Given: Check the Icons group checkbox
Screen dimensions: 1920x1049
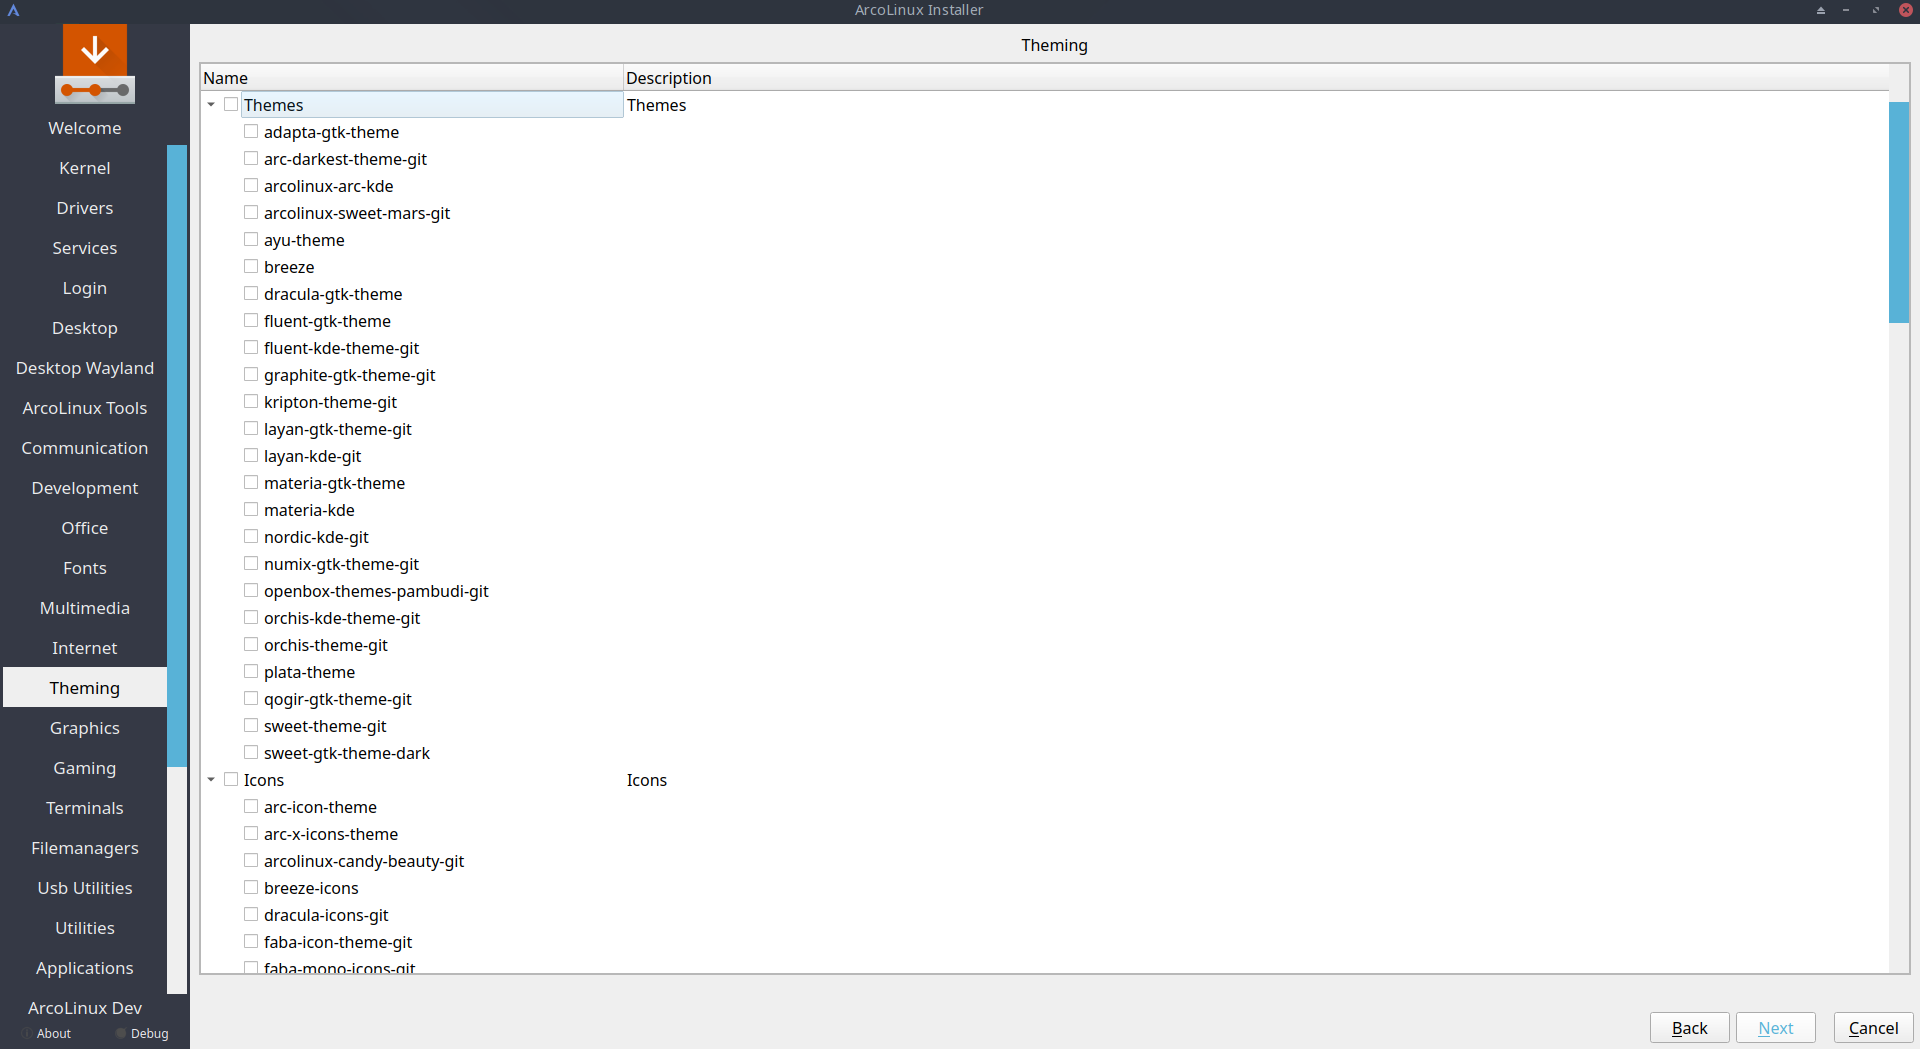Looking at the screenshot, I should coord(231,779).
